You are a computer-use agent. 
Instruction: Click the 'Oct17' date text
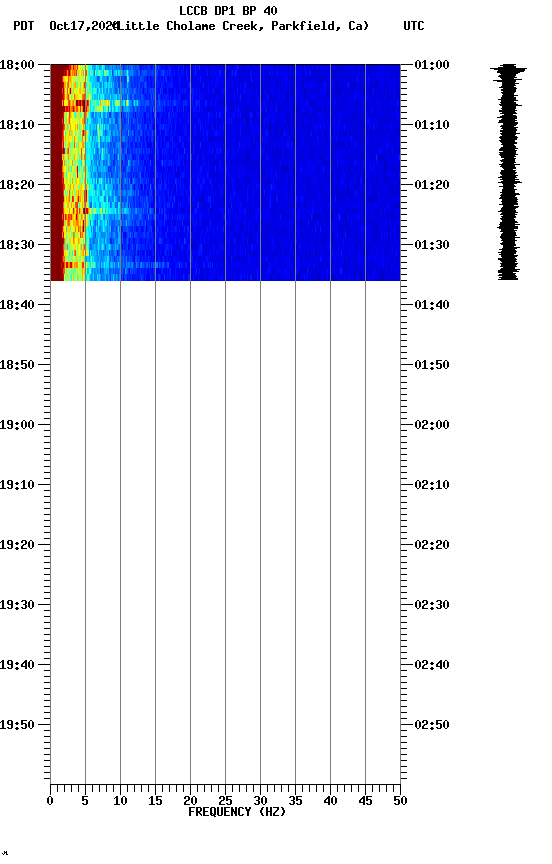tap(66, 26)
